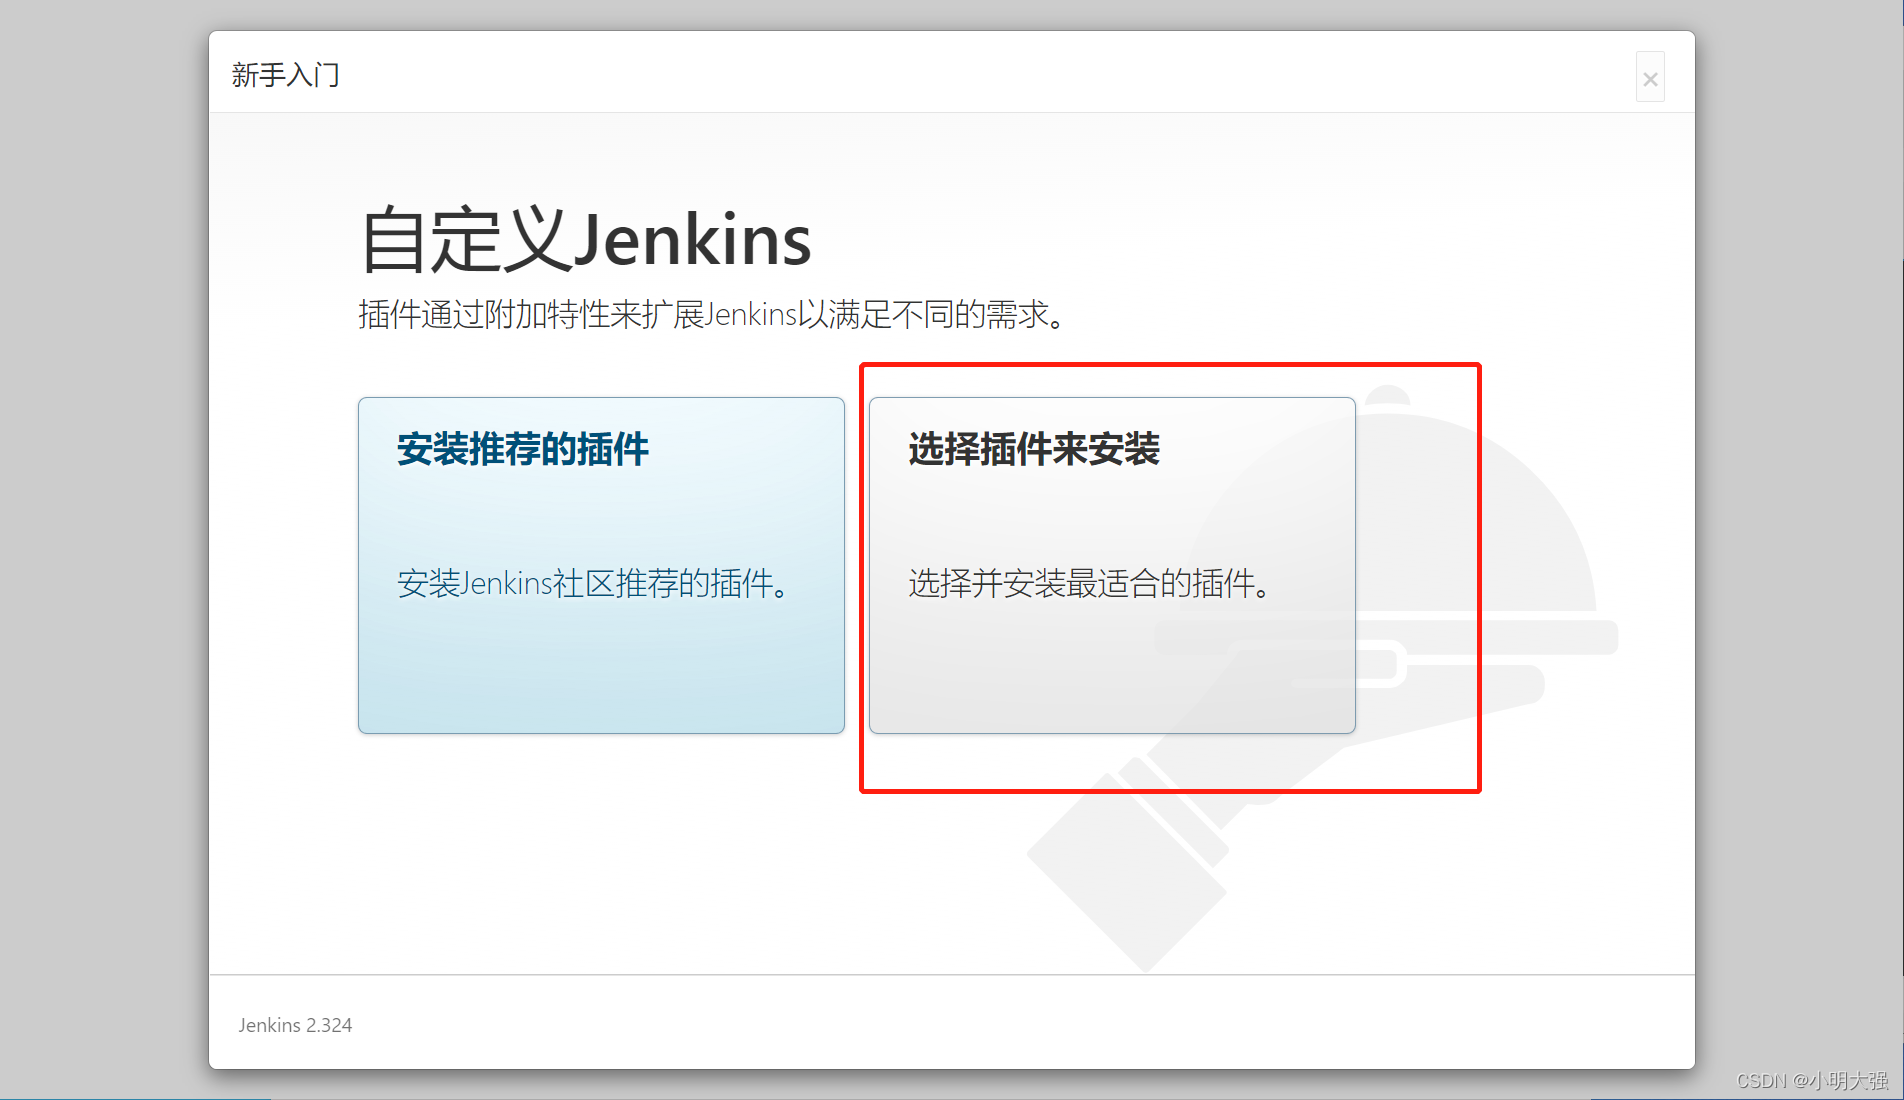
Task: Click the 插件通过附加特性来扩展Jenkins description text
Action: (712, 315)
